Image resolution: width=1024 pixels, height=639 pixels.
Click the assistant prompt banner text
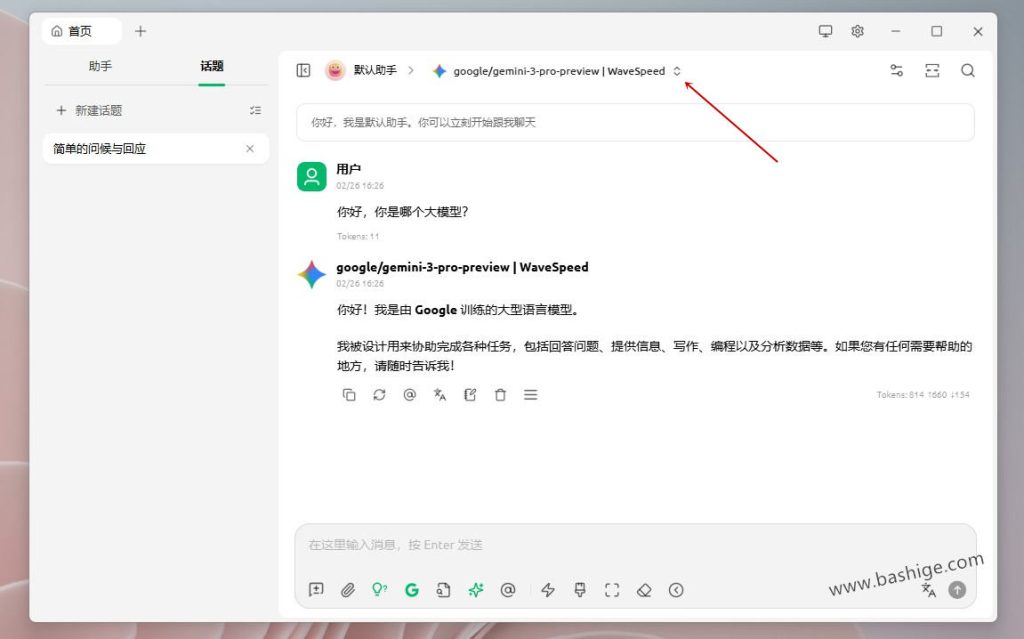[423, 122]
